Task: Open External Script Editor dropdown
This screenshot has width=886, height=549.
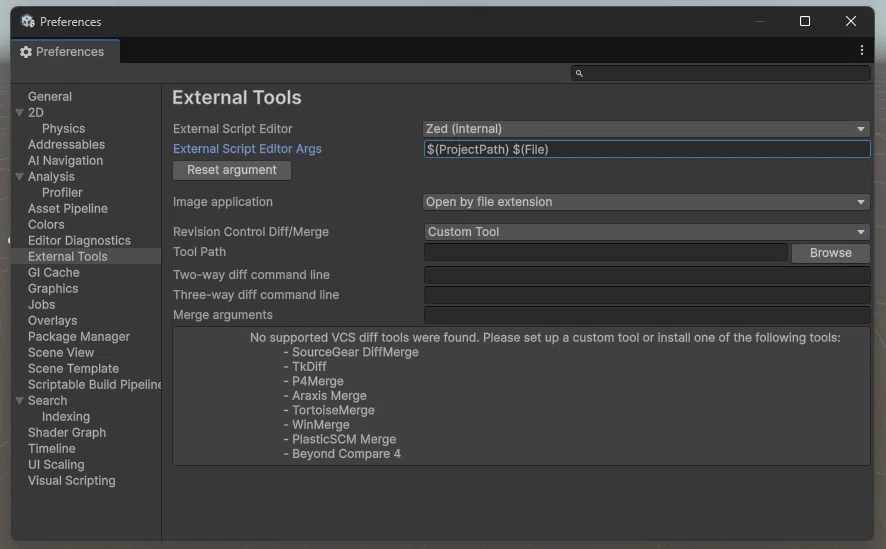Action: coord(646,129)
